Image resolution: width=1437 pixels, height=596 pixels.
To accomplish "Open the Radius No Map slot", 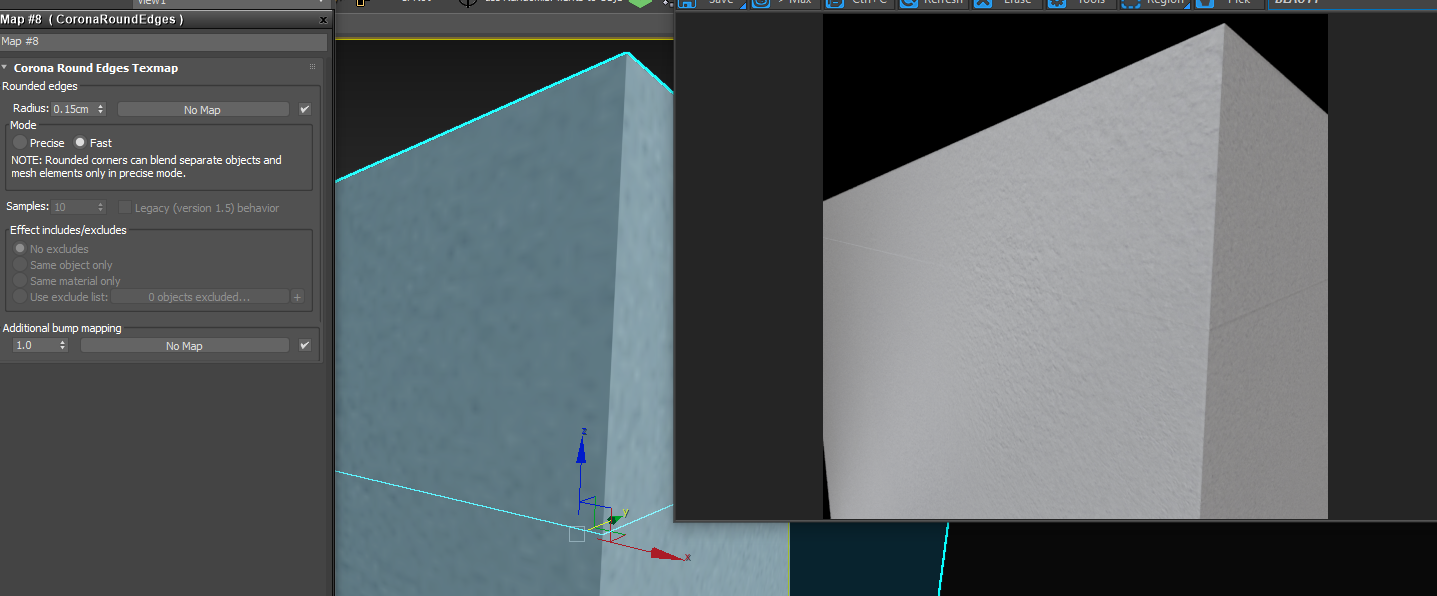I will click(203, 110).
